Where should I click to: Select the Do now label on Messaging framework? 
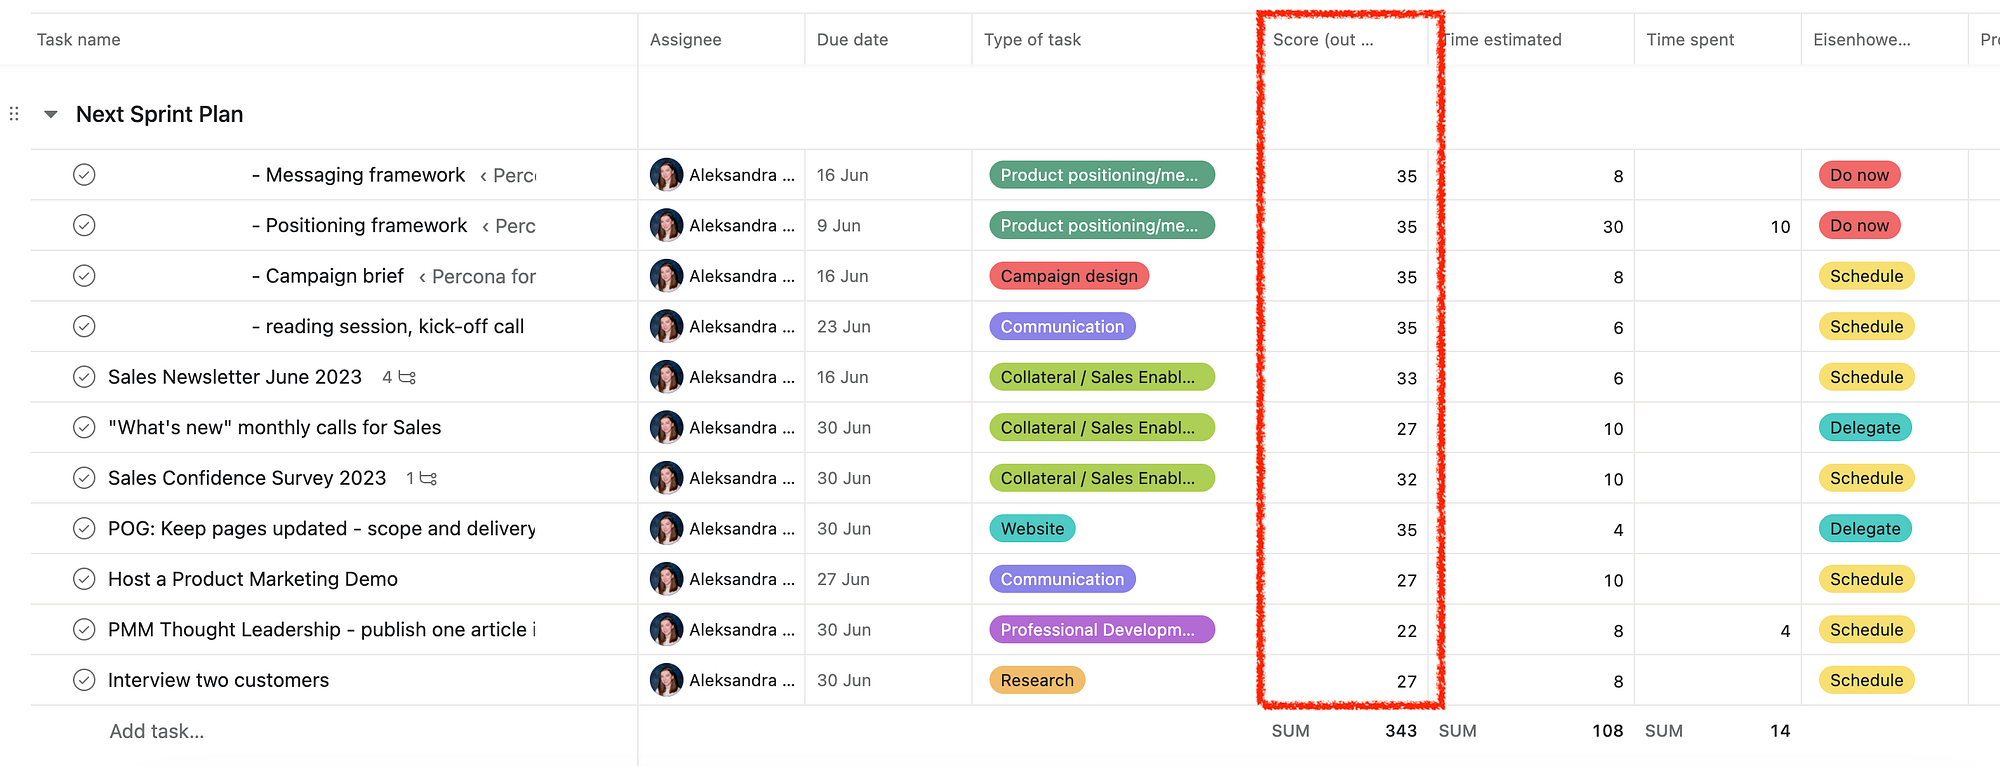coord(1859,174)
